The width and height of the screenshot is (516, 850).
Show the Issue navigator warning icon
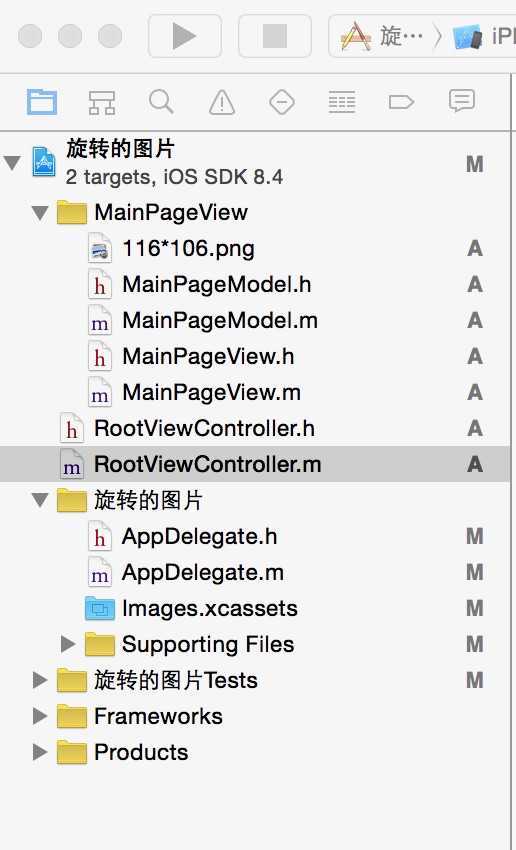[x=222, y=102]
